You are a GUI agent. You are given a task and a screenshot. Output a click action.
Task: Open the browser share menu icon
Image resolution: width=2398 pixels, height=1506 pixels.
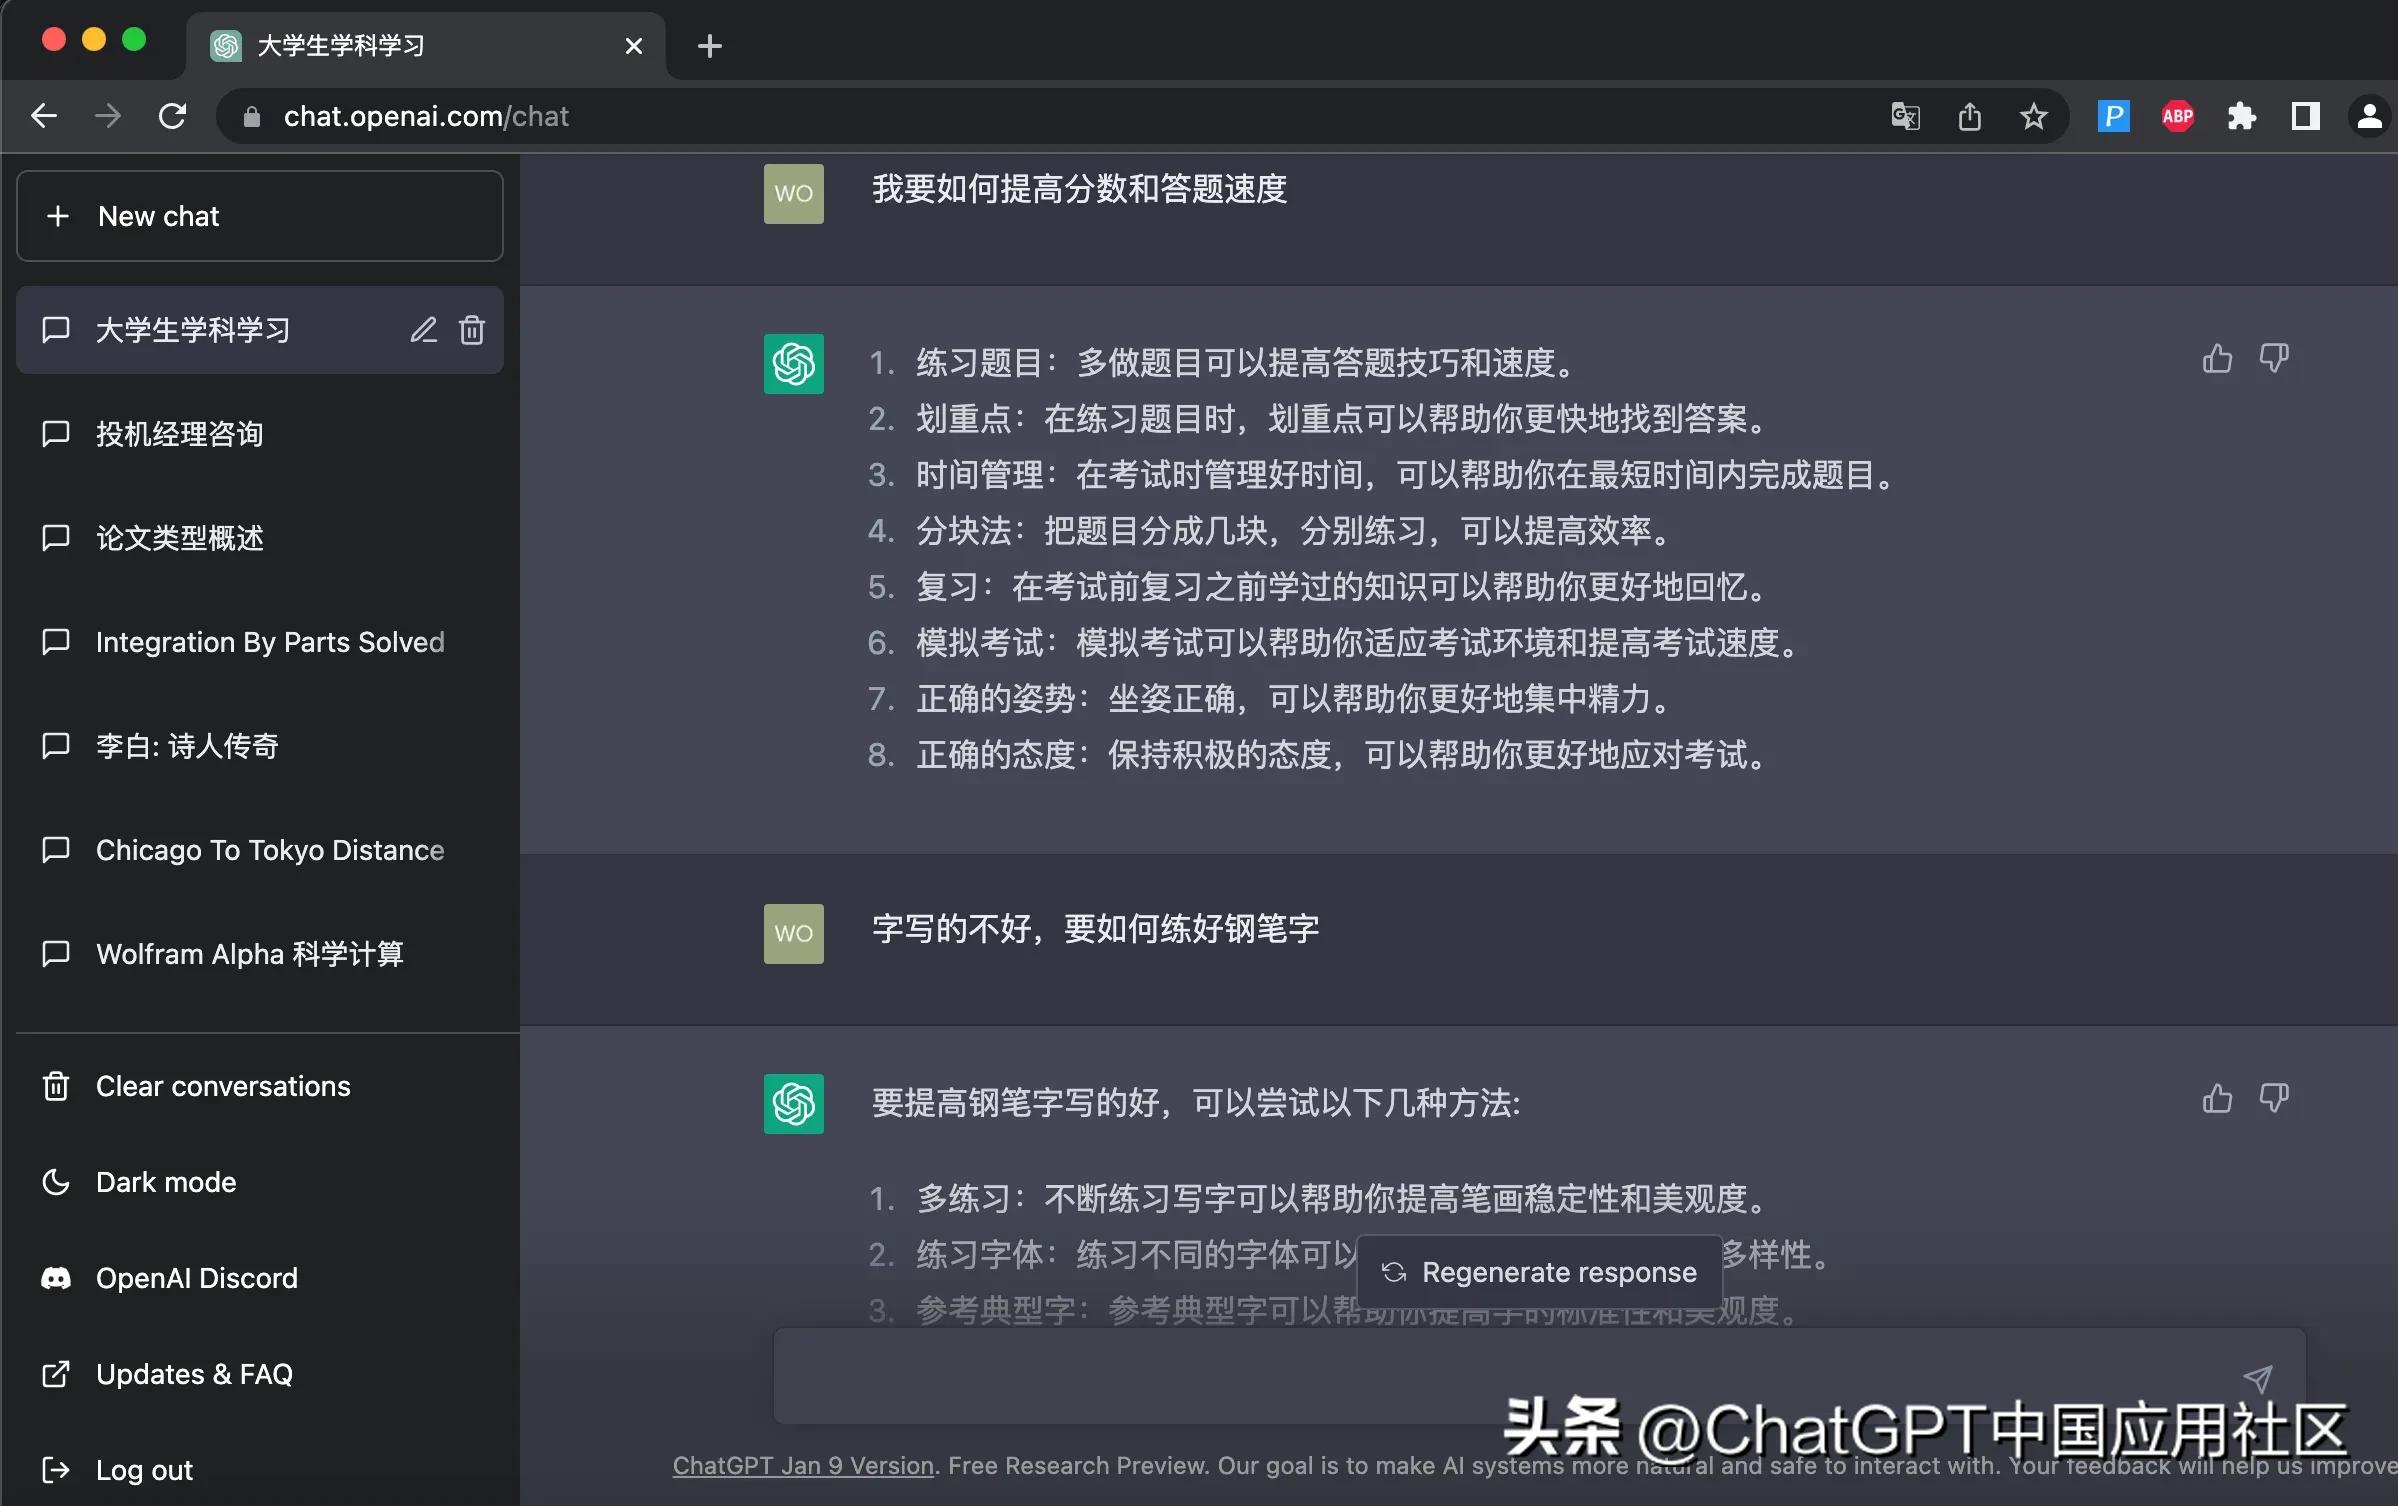1968,116
